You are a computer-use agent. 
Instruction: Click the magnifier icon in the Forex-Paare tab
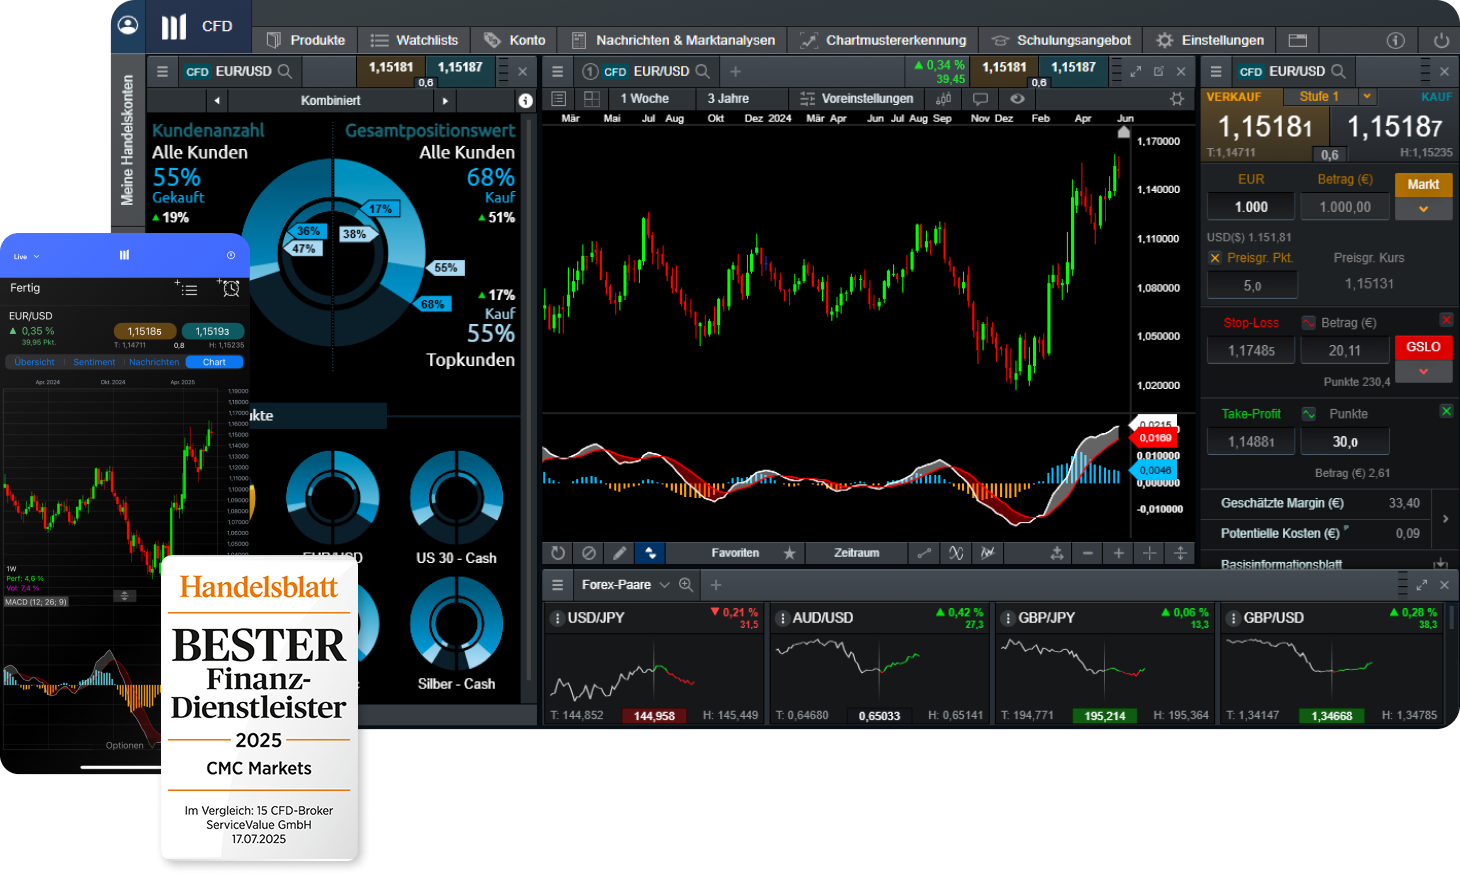pyautogui.click(x=686, y=585)
